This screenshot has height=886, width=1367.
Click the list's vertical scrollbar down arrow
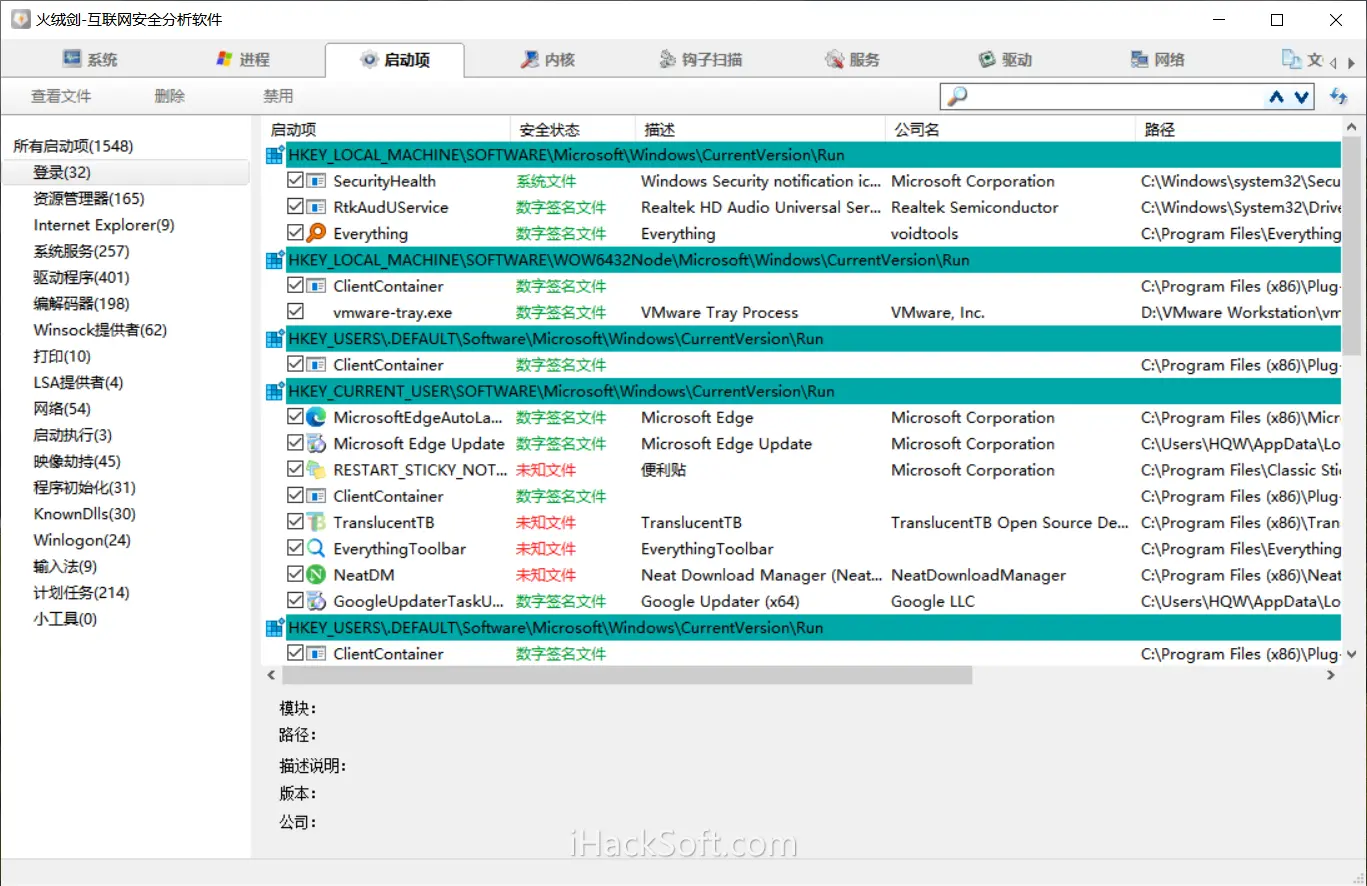[1352, 654]
